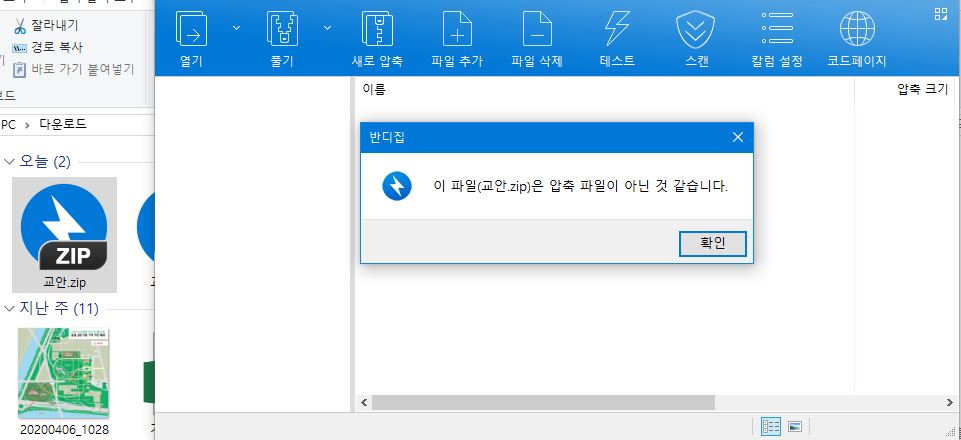Click the 열기 (Open) toolbar icon
Viewport: 961px width, 440px height.
coord(191,29)
